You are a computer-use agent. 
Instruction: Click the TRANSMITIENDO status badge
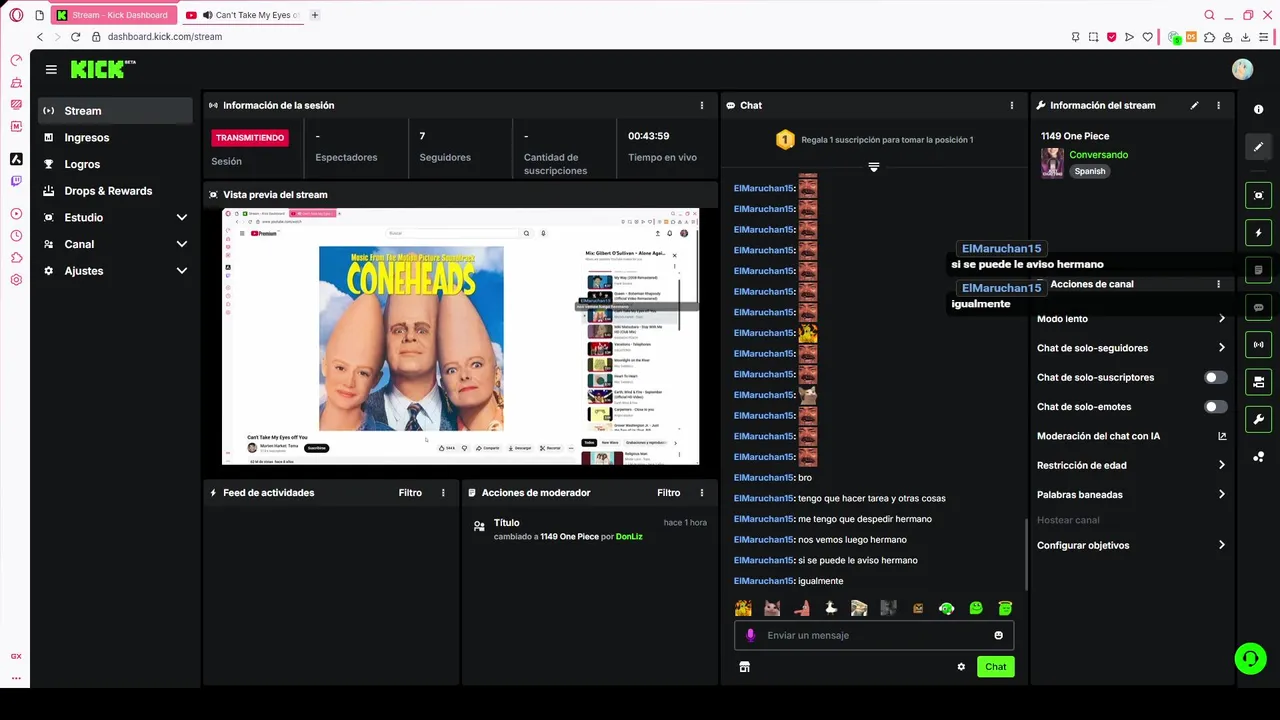click(x=250, y=137)
